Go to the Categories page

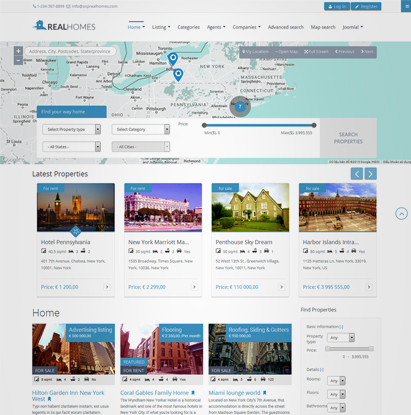(x=189, y=27)
